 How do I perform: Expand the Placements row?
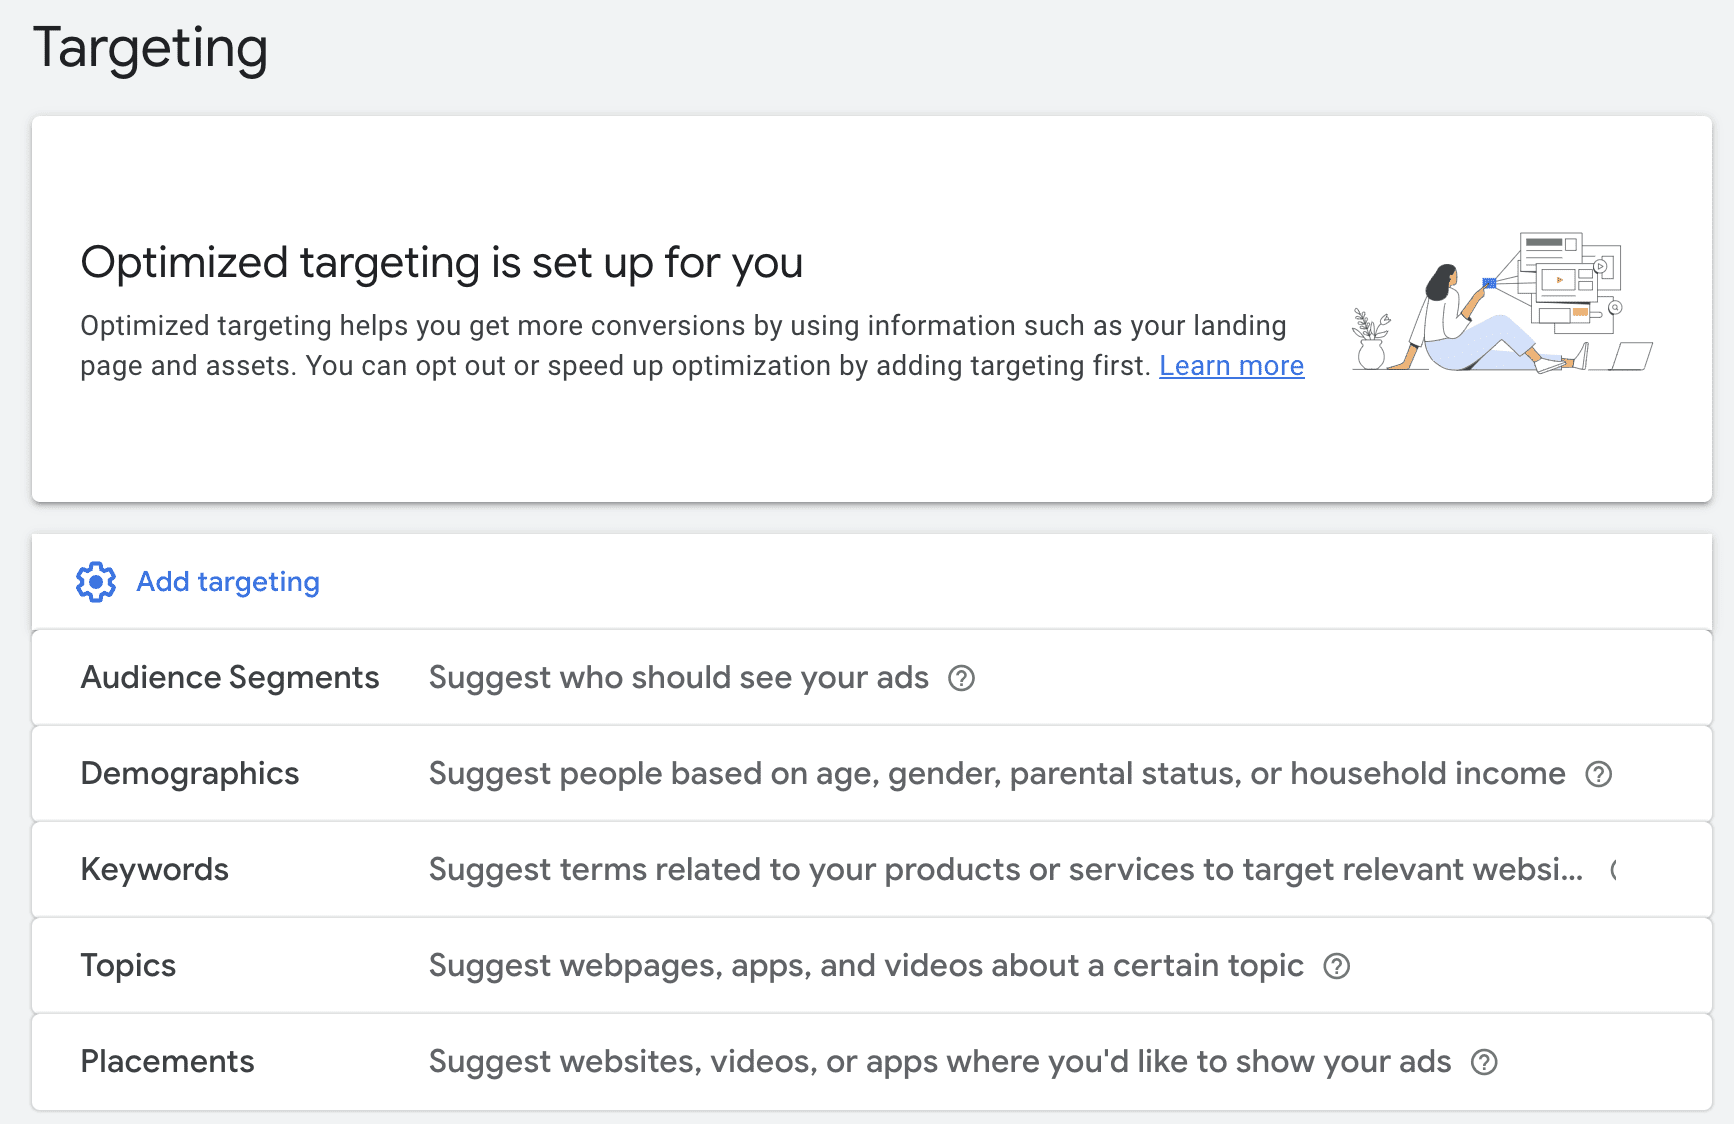872,1062
